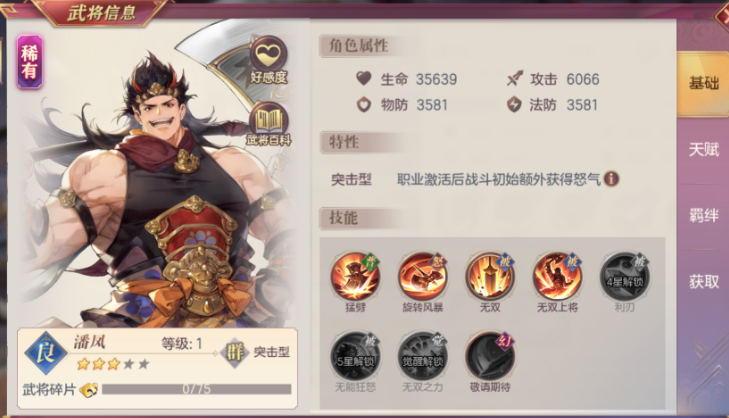Open the 获取 tab
Image resolution: width=729 pixels, height=418 pixels.
click(x=703, y=281)
